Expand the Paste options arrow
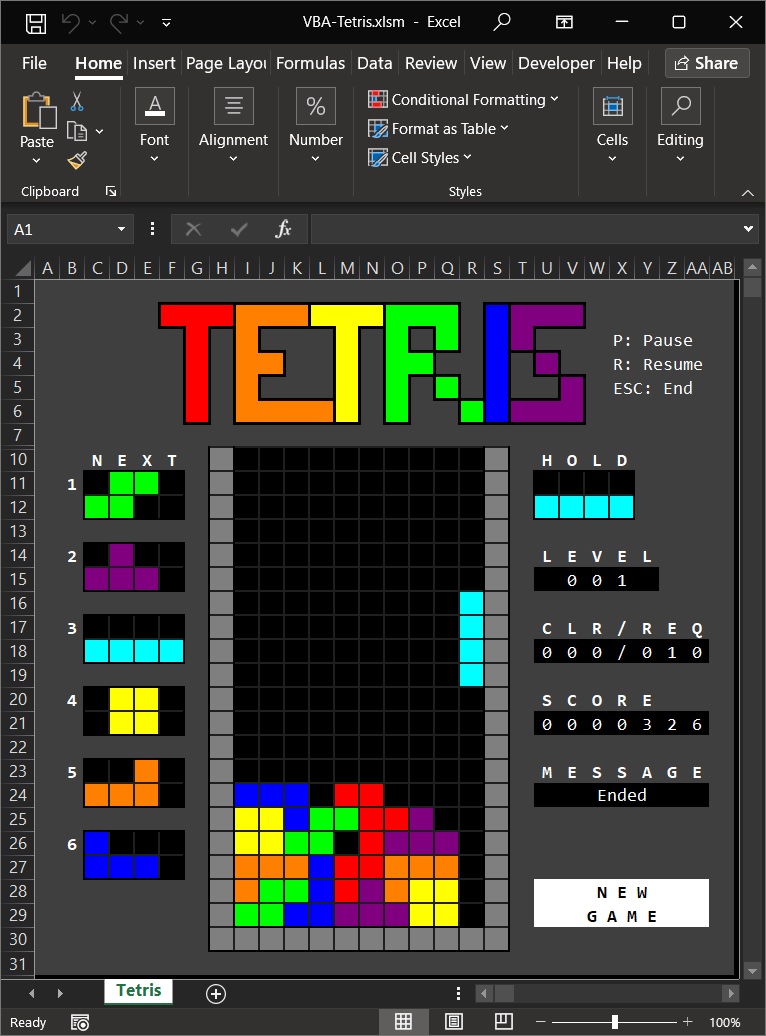Screen dimensions: 766x1036 (36, 161)
